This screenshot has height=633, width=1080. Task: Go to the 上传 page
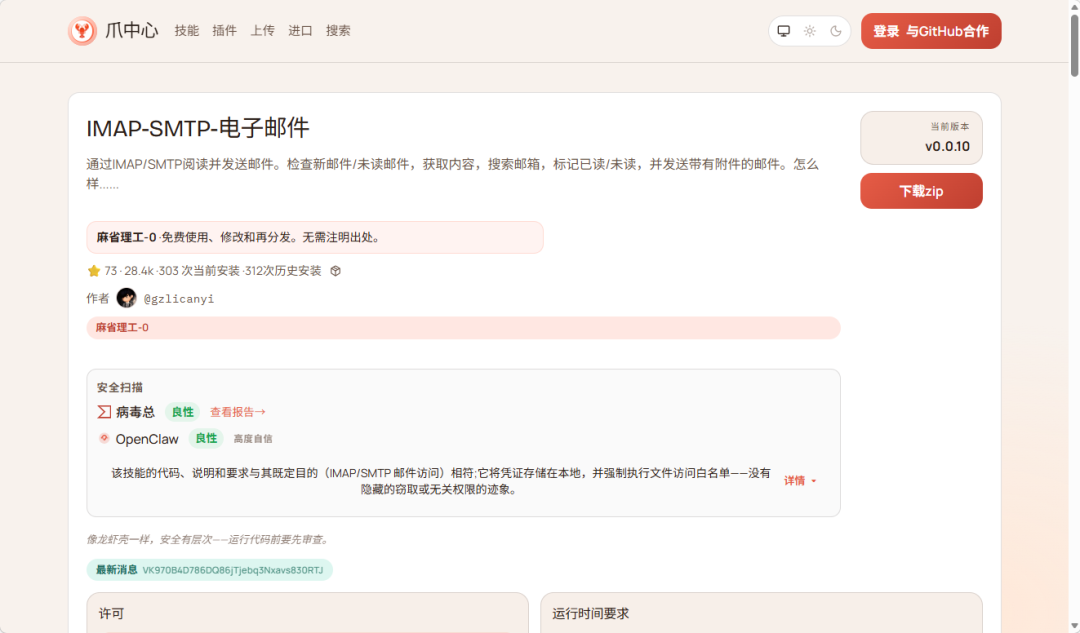[x=262, y=31]
